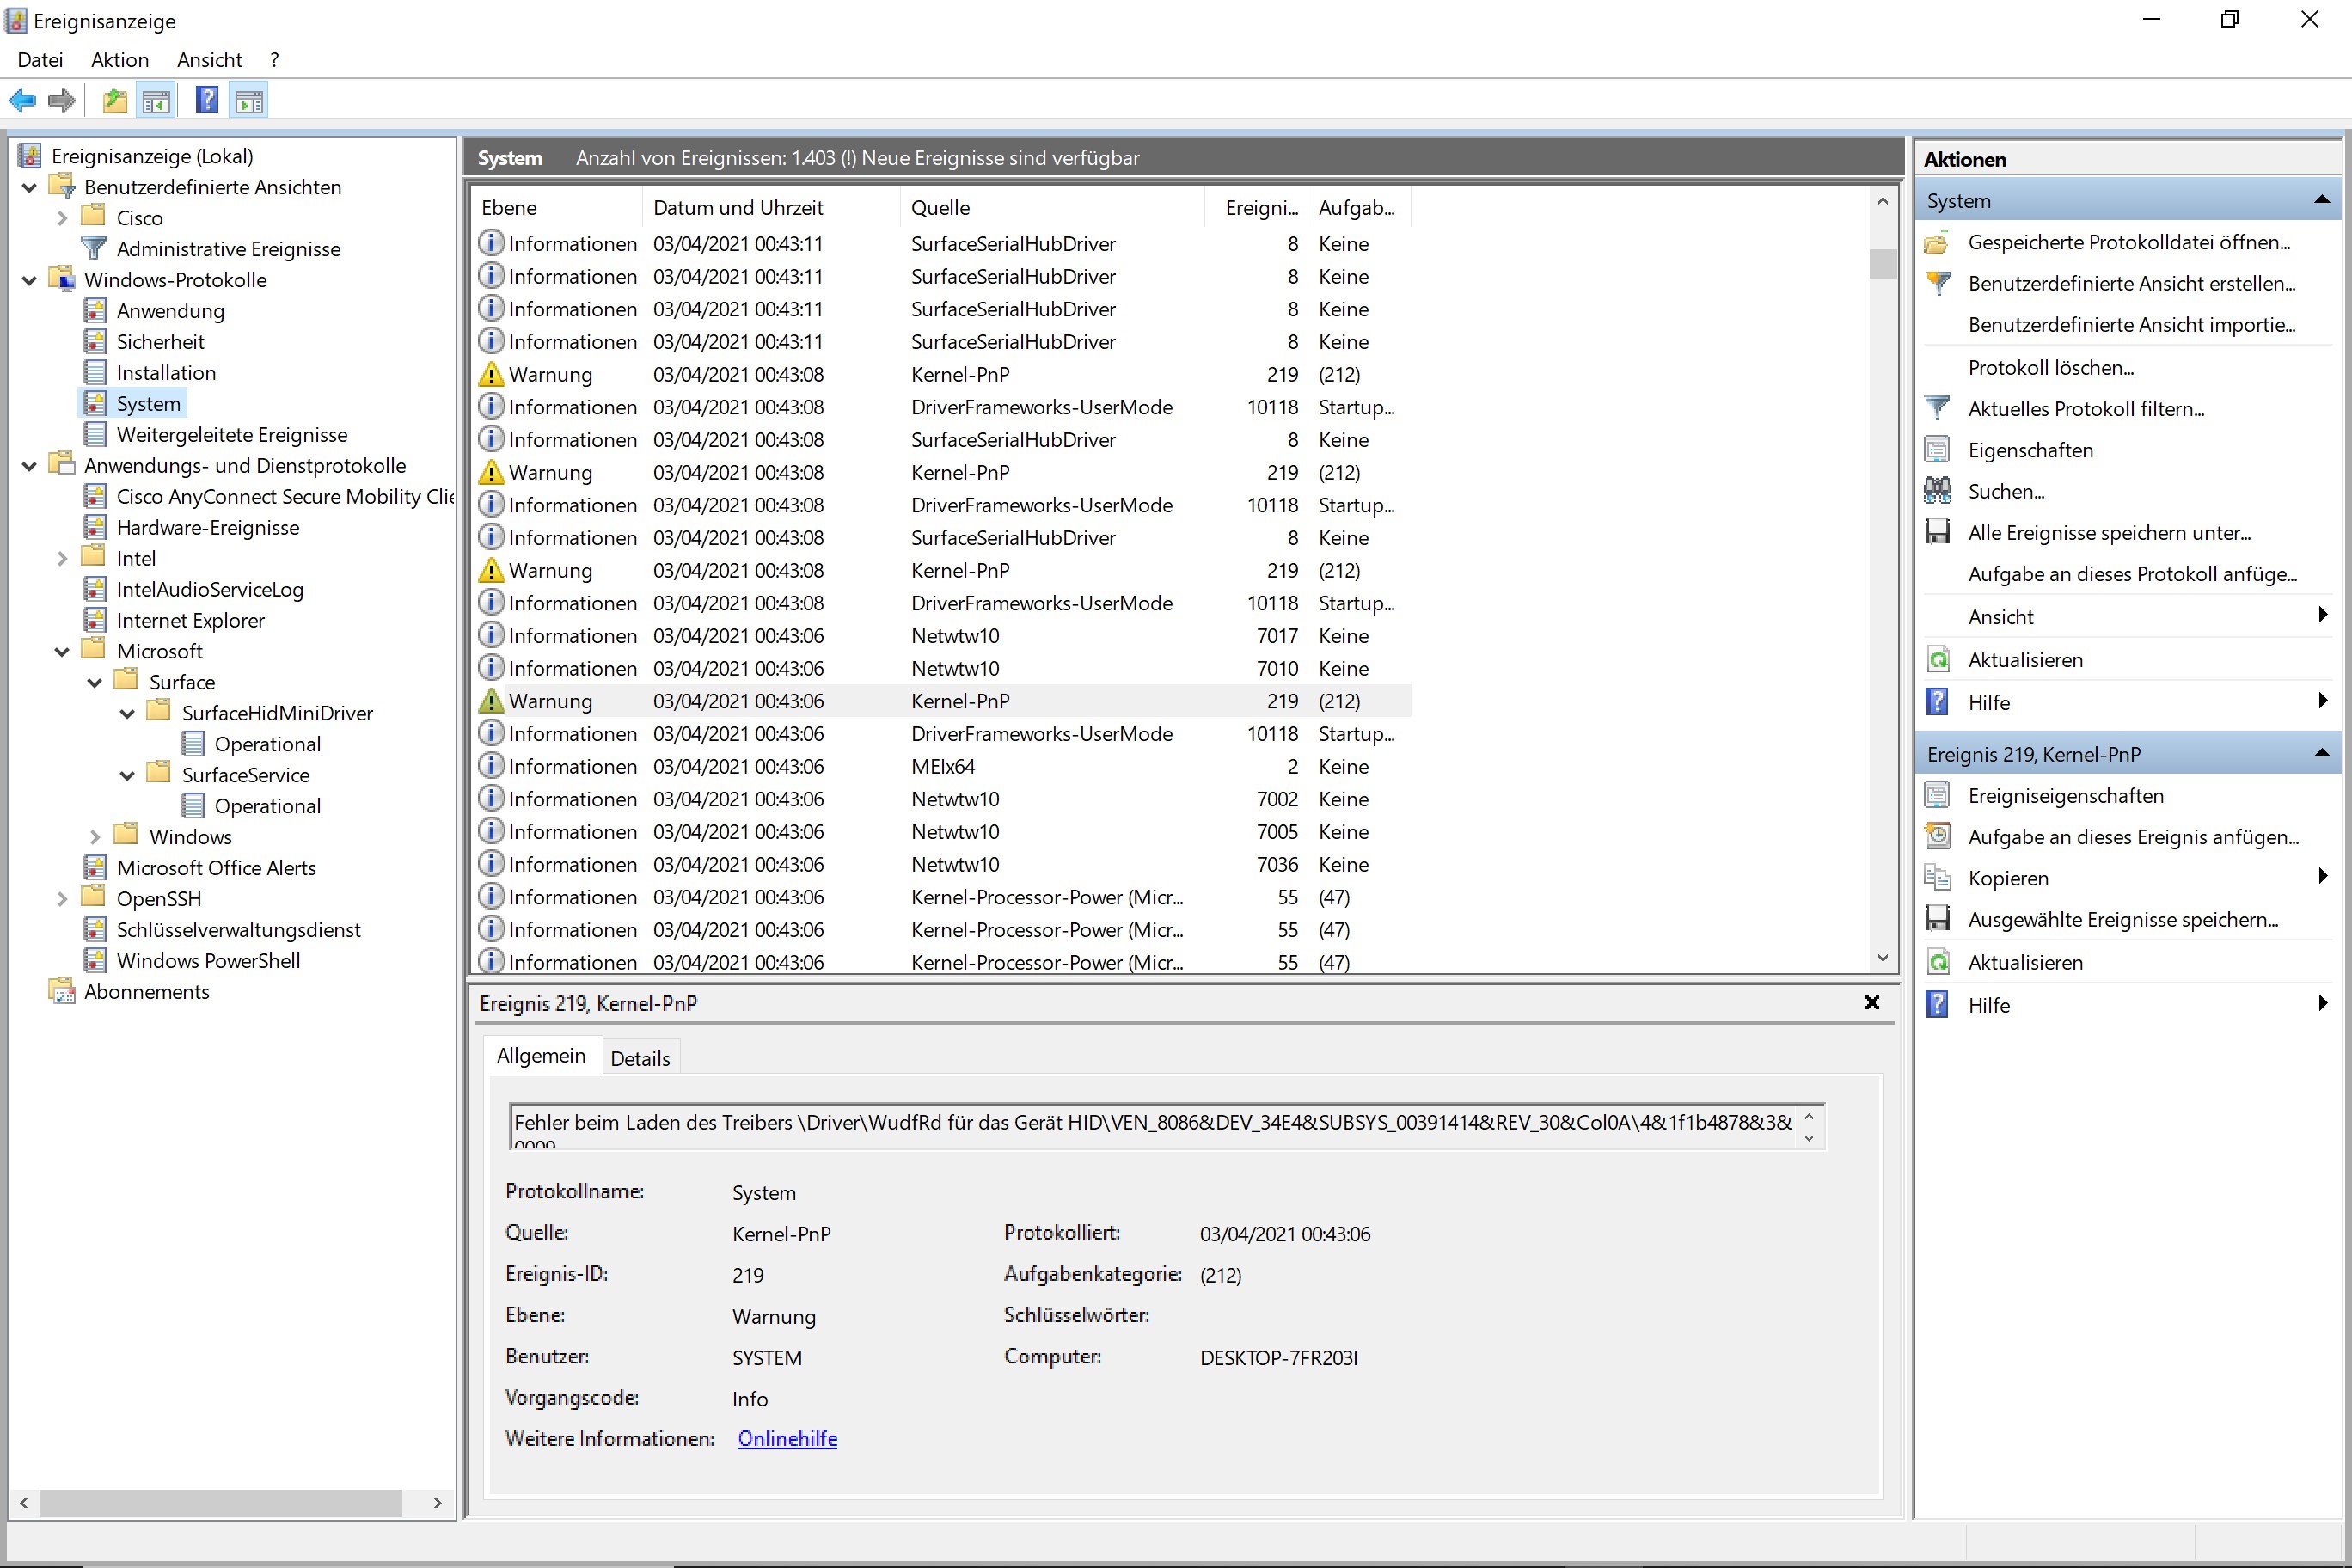Click the green Aktualisieren icon under System
This screenshot has height=1568, width=2352.
(x=1937, y=660)
